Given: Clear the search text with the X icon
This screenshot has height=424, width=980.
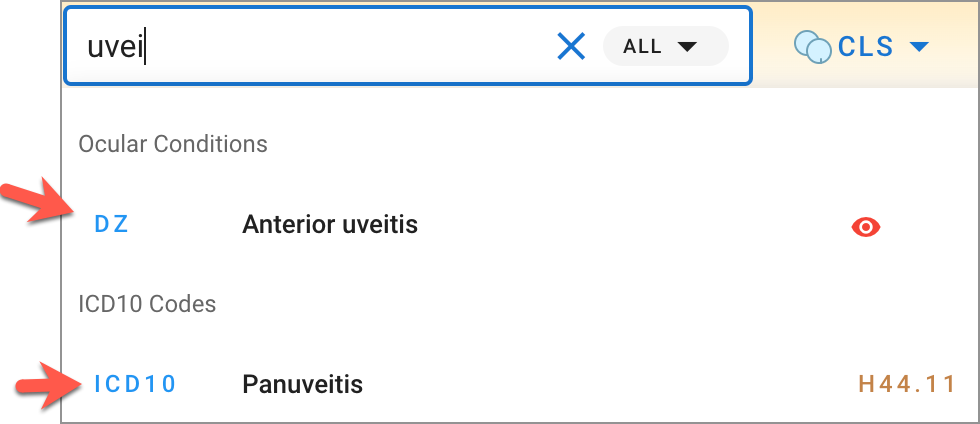Looking at the screenshot, I should point(571,46).
